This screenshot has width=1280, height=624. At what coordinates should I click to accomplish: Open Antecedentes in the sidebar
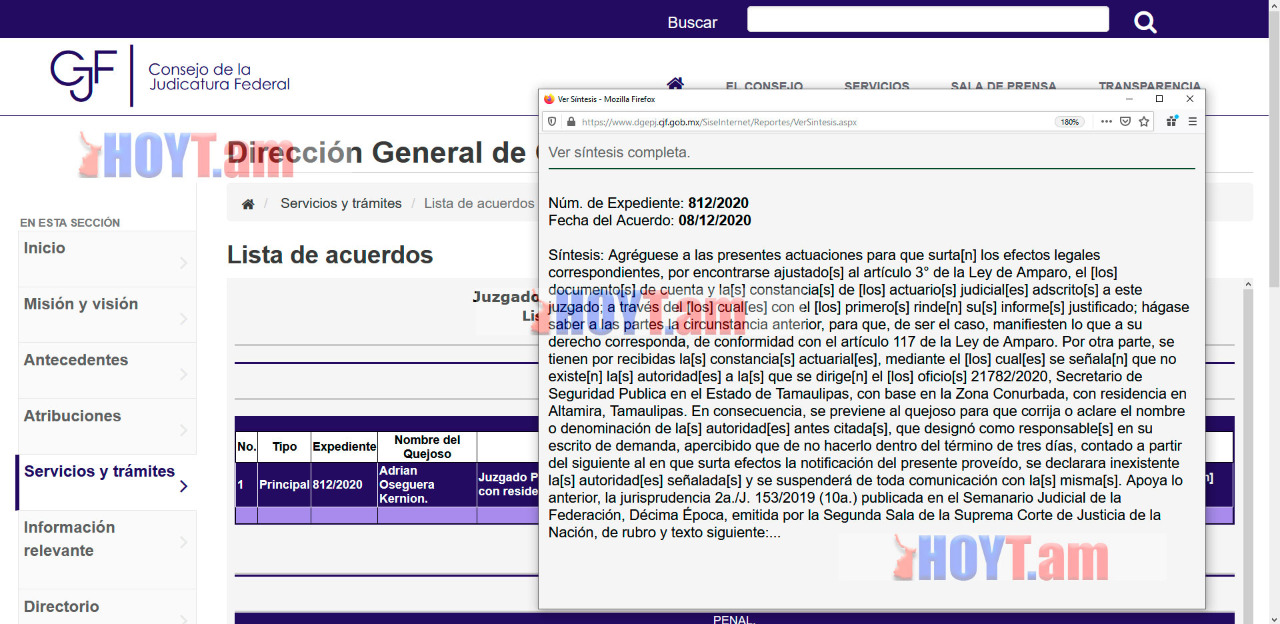coord(76,360)
